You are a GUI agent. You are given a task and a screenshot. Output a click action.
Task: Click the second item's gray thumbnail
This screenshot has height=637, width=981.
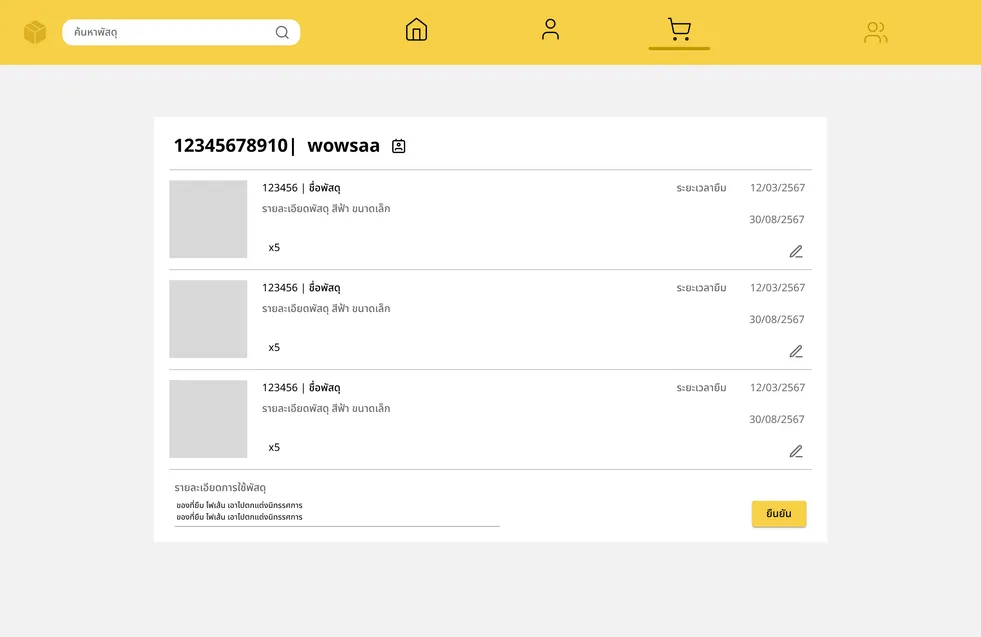pyautogui.click(x=208, y=319)
